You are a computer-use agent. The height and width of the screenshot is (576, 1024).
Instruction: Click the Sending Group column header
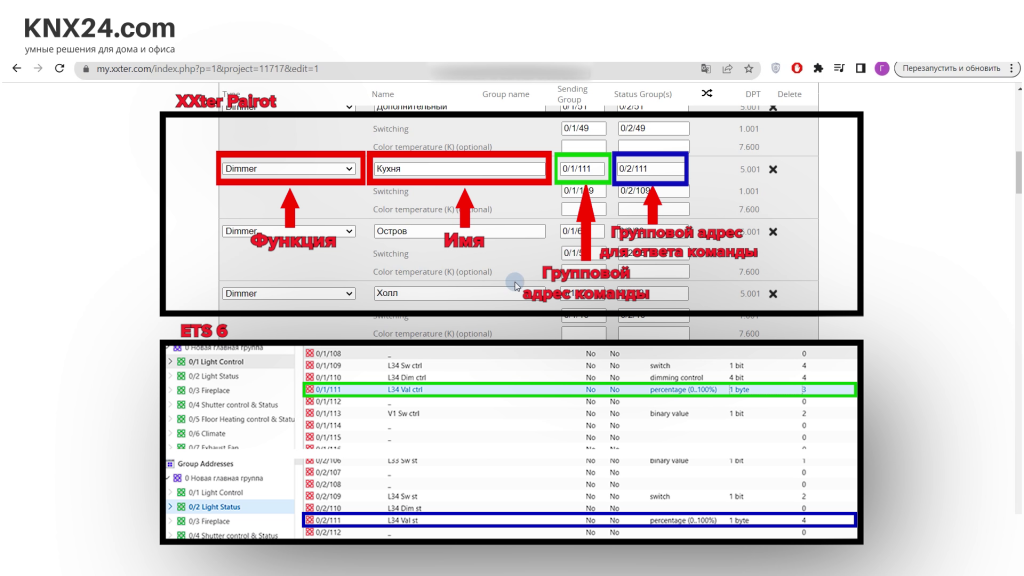(572, 94)
